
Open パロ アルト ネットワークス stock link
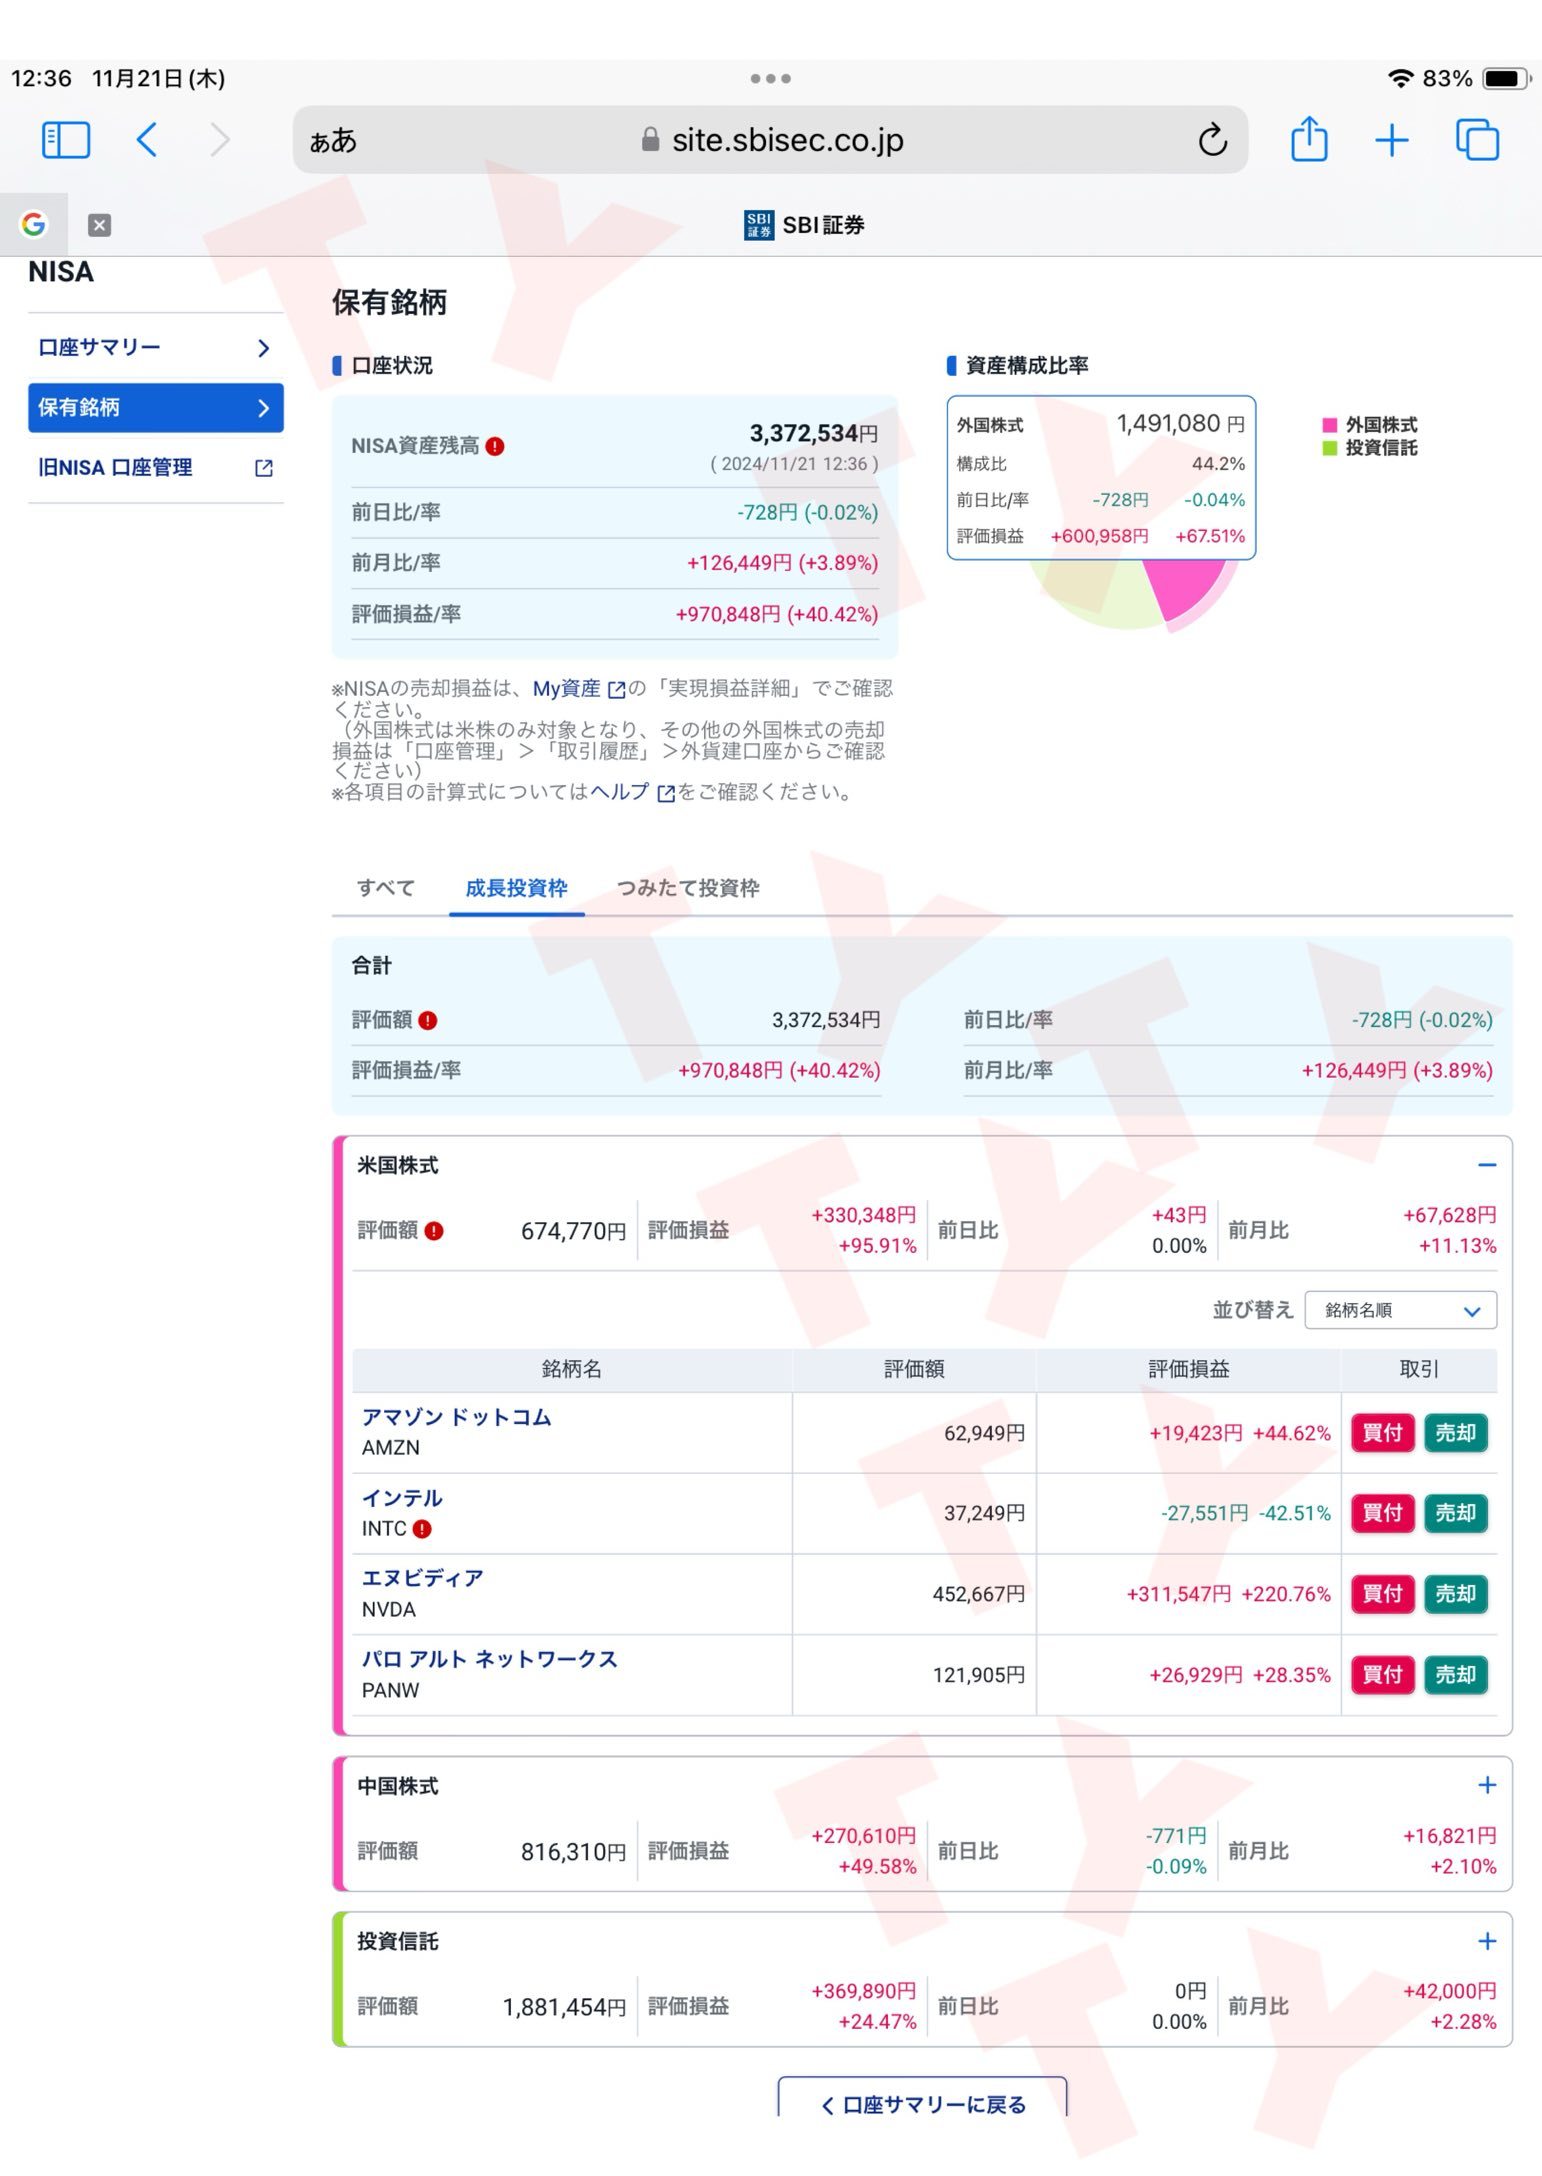click(489, 1659)
